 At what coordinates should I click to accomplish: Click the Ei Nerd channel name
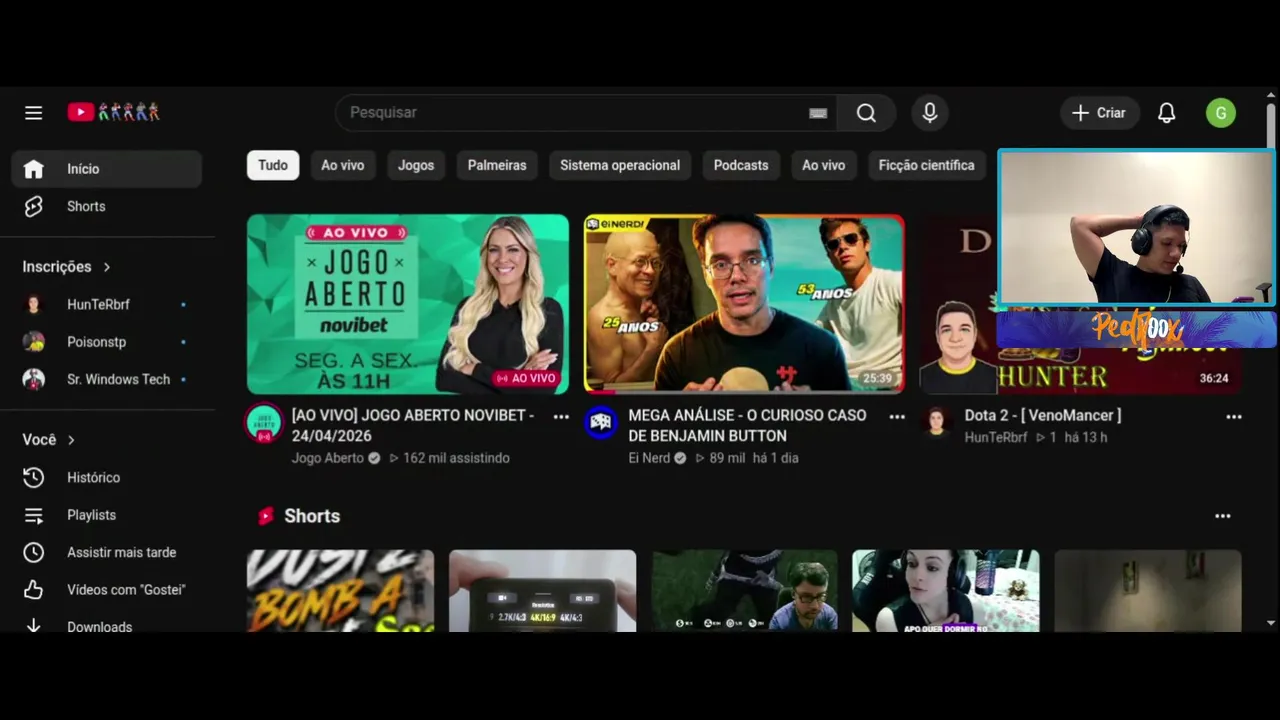(x=649, y=458)
